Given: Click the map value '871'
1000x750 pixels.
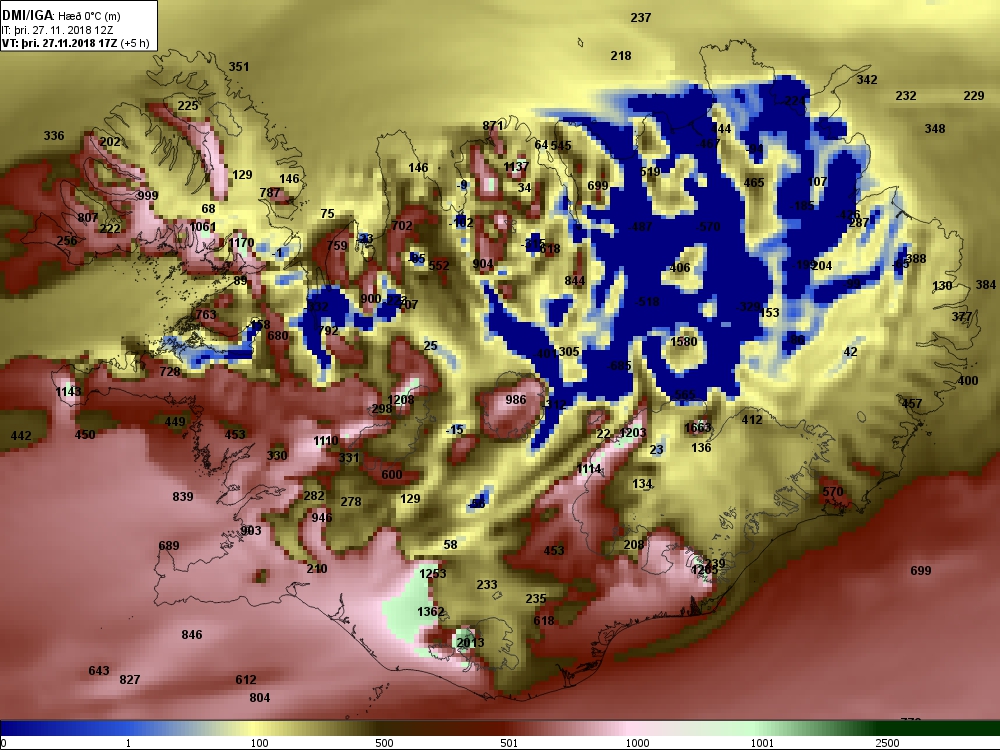Looking at the screenshot, I should pos(492,126).
